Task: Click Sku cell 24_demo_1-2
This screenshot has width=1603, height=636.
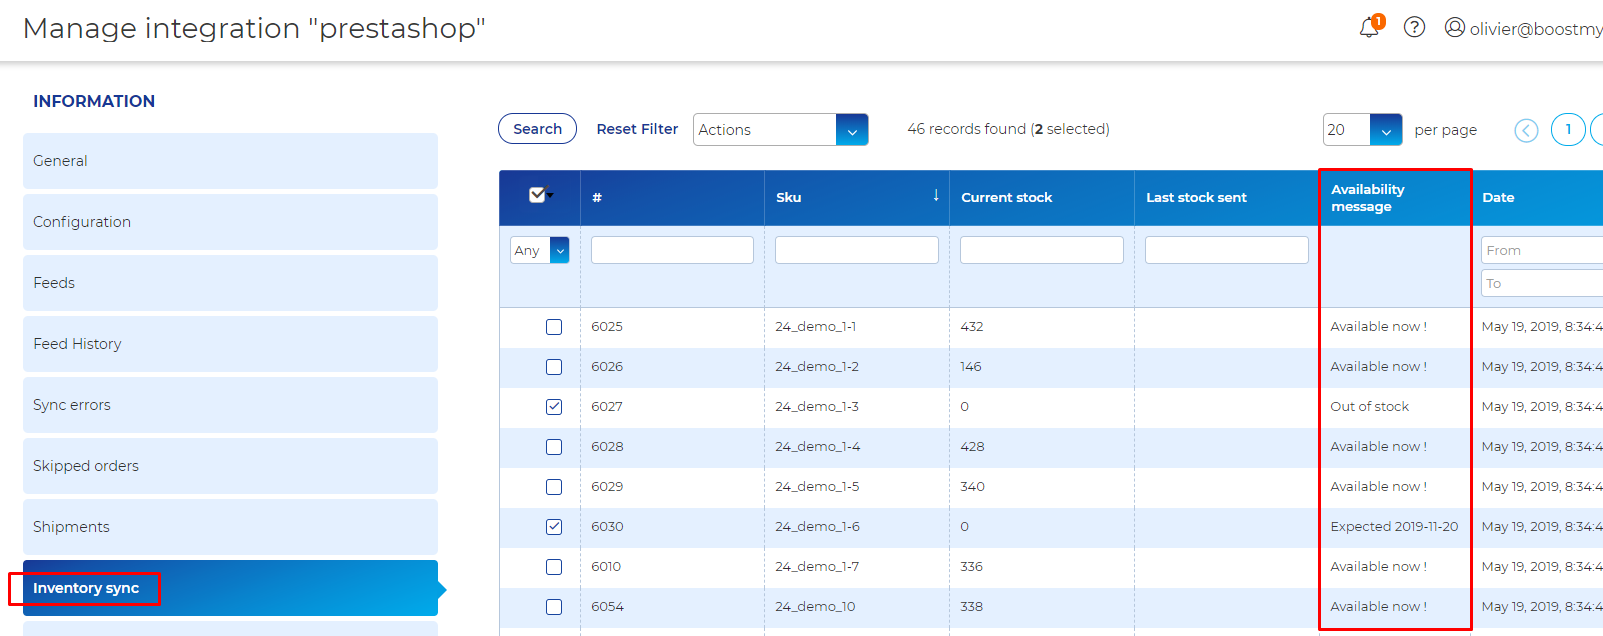Action: point(817,367)
